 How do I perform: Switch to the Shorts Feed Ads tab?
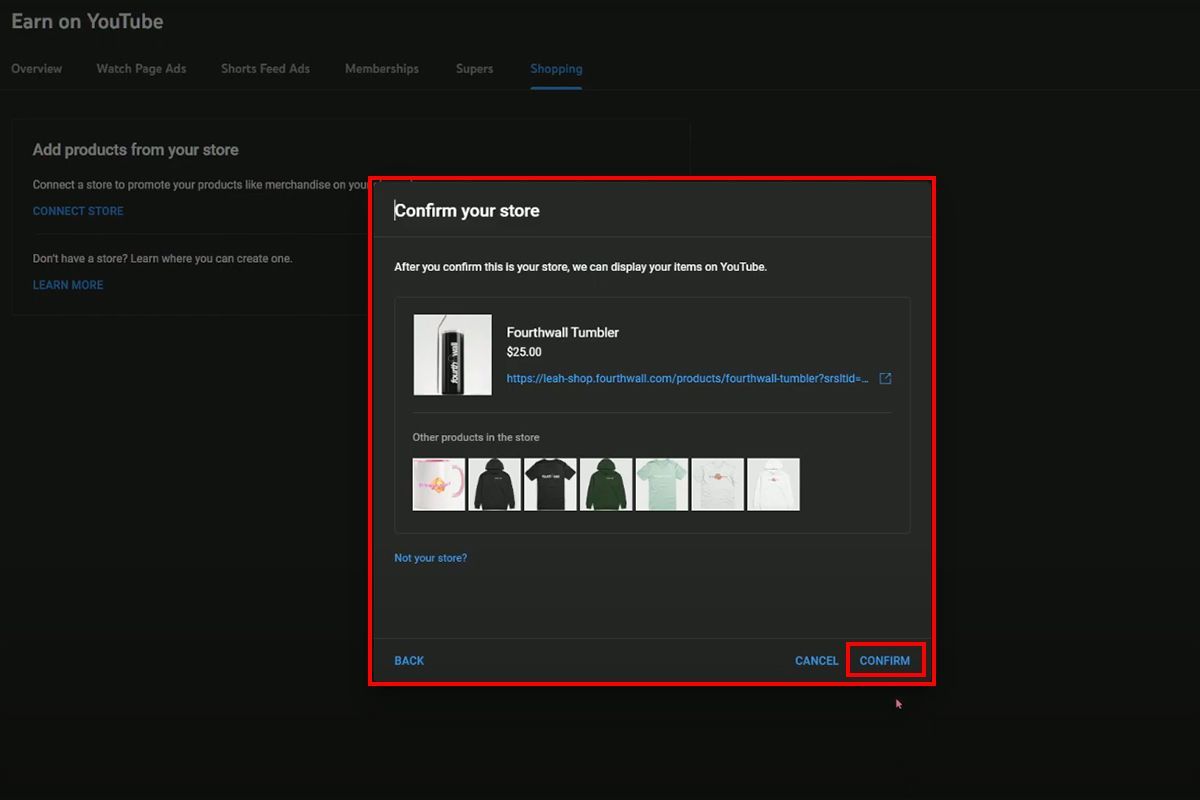pos(265,69)
